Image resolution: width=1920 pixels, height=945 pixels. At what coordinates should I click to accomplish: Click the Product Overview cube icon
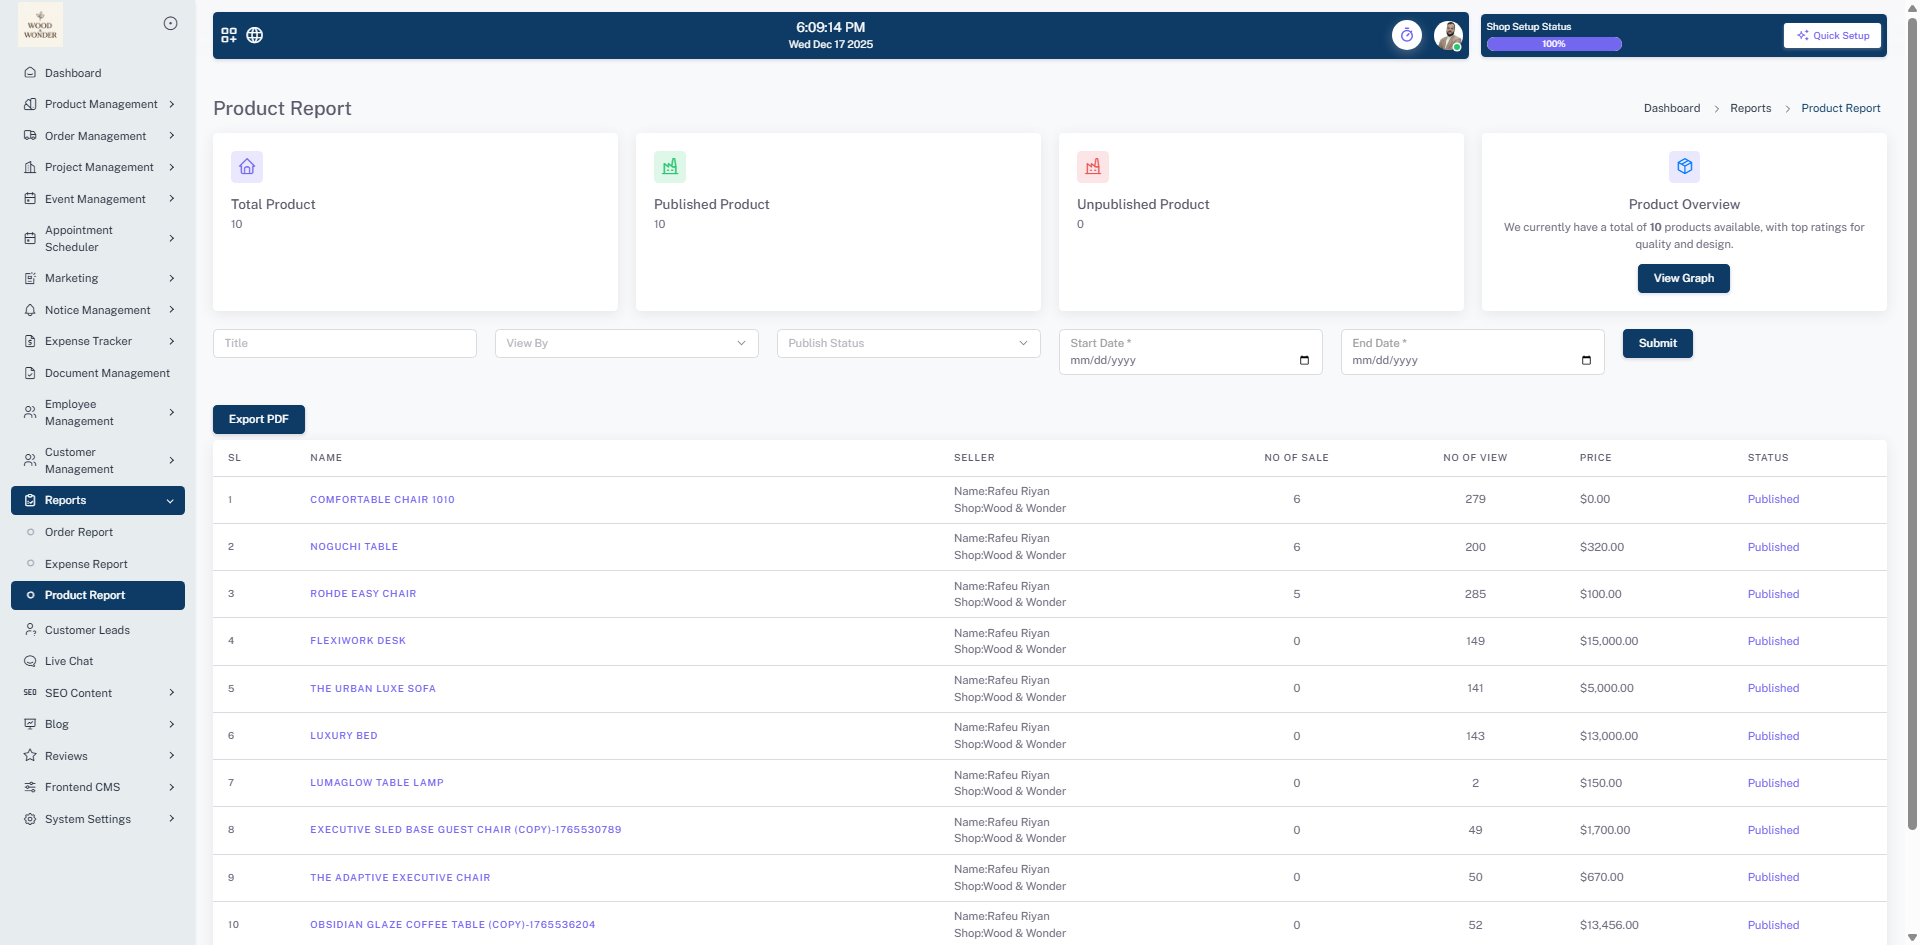point(1684,166)
